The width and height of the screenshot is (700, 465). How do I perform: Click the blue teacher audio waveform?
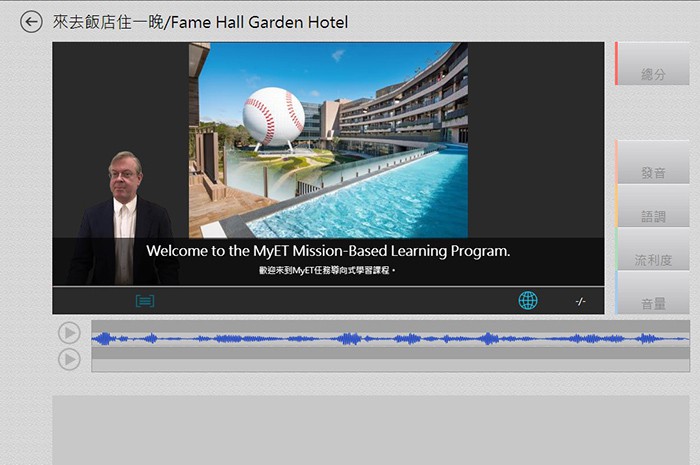pyautogui.click(x=390, y=339)
